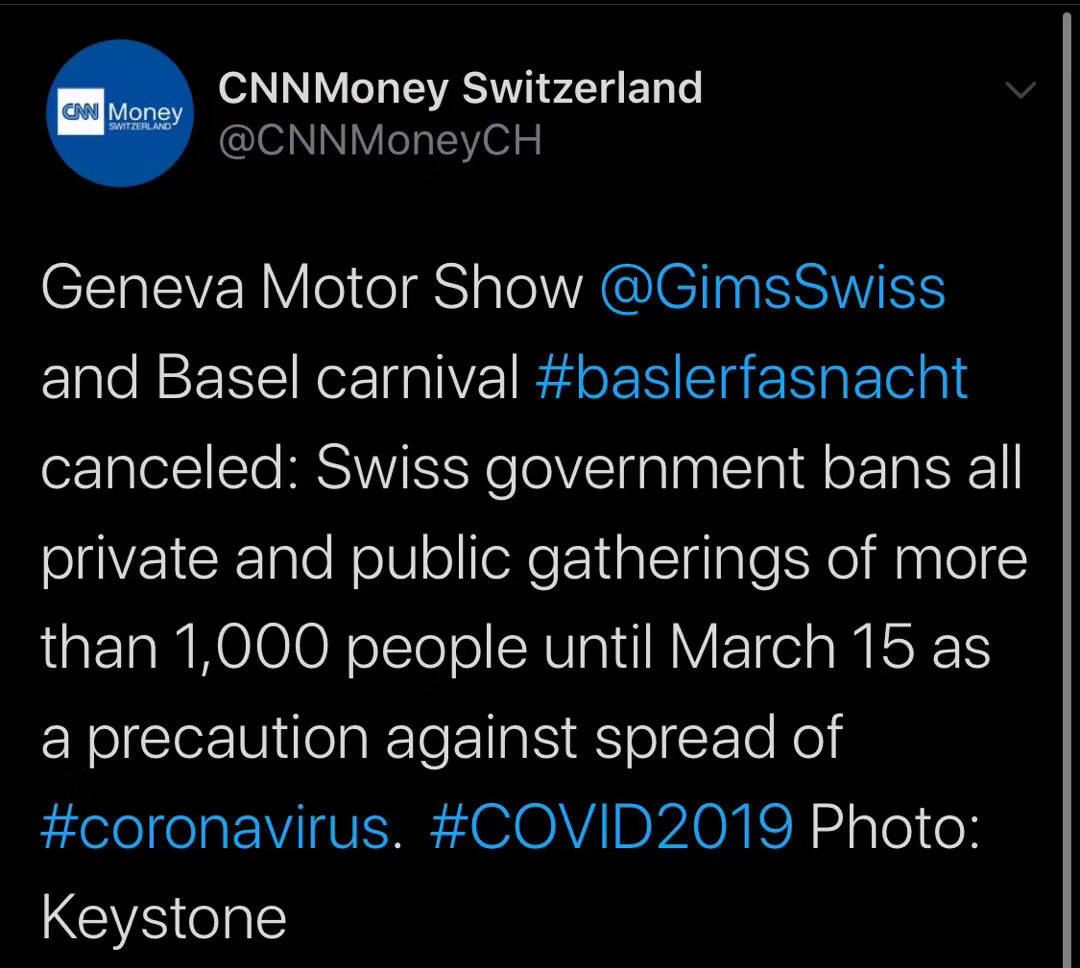Click the CNN logo in the avatar
The width and height of the screenshot is (1080, 968).
pyautogui.click(x=79, y=113)
